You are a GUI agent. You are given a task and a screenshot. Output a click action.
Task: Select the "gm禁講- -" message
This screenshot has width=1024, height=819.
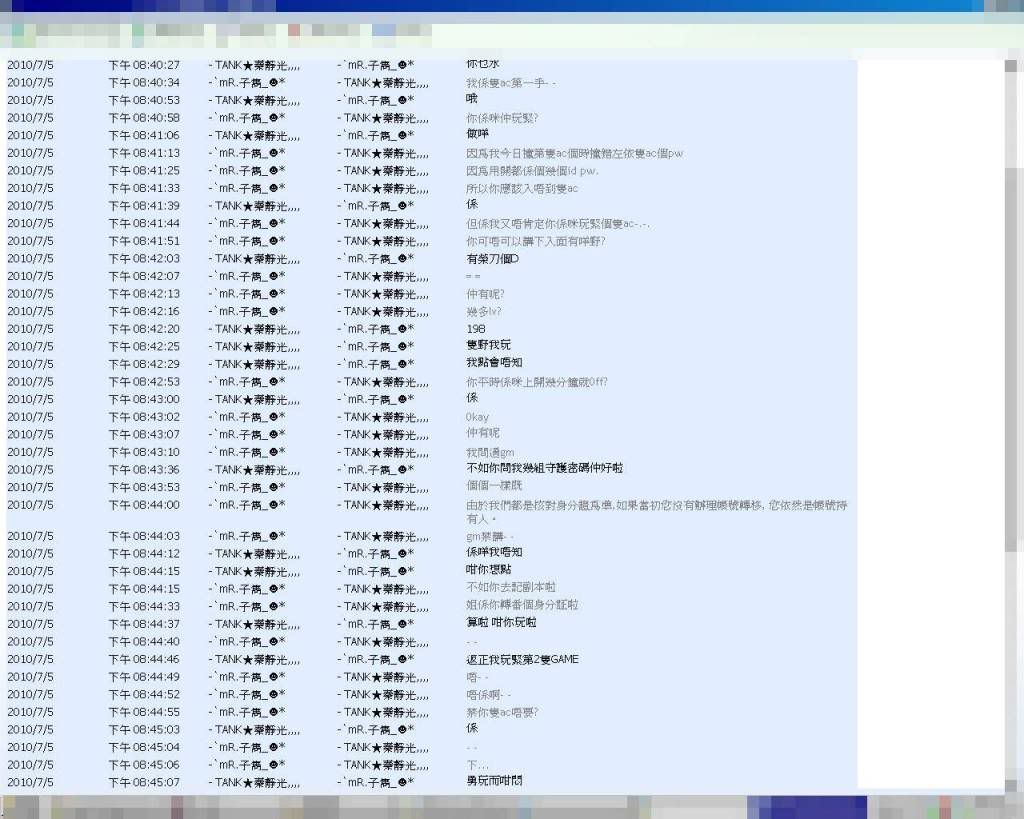pos(490,536)
